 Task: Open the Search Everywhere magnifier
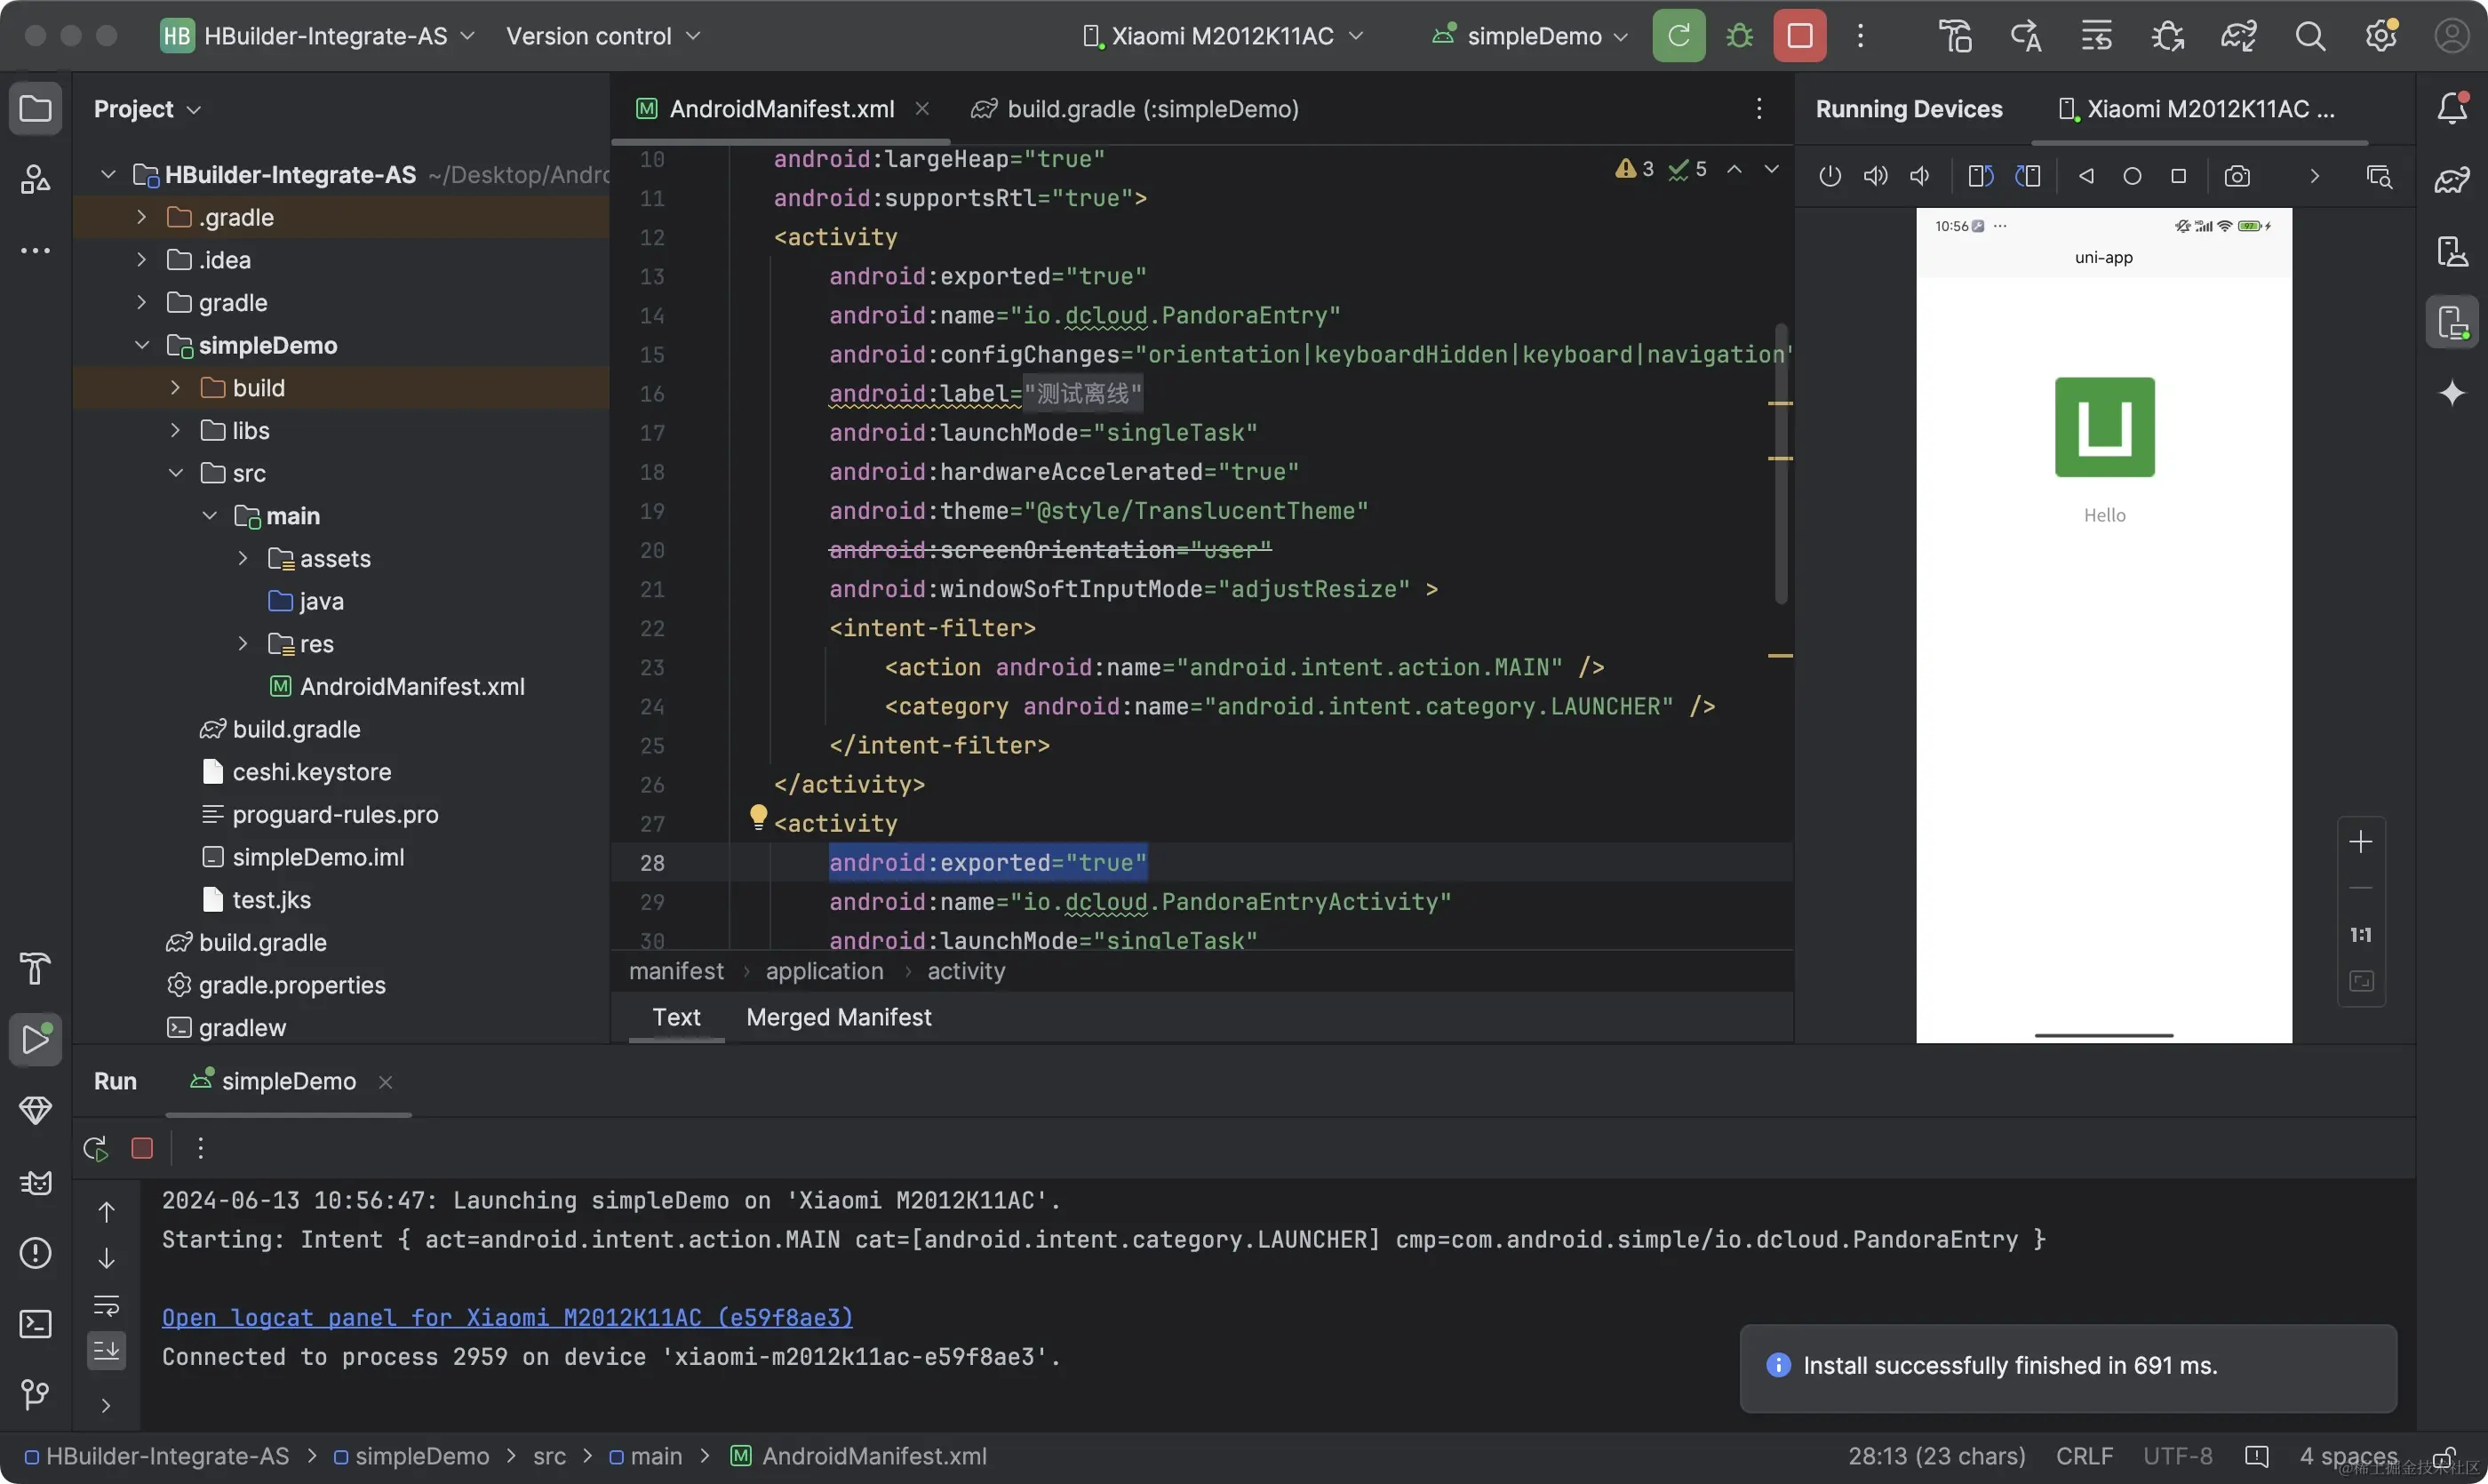(2309, 36)
